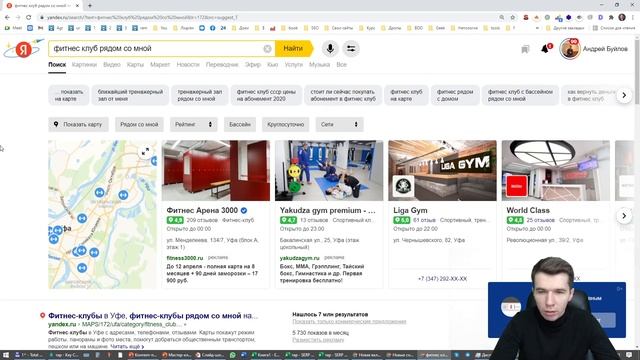The width and height of the screenshot is (640, 360).
Task: Bookmark this page with star icon
Action: (513, 18)
